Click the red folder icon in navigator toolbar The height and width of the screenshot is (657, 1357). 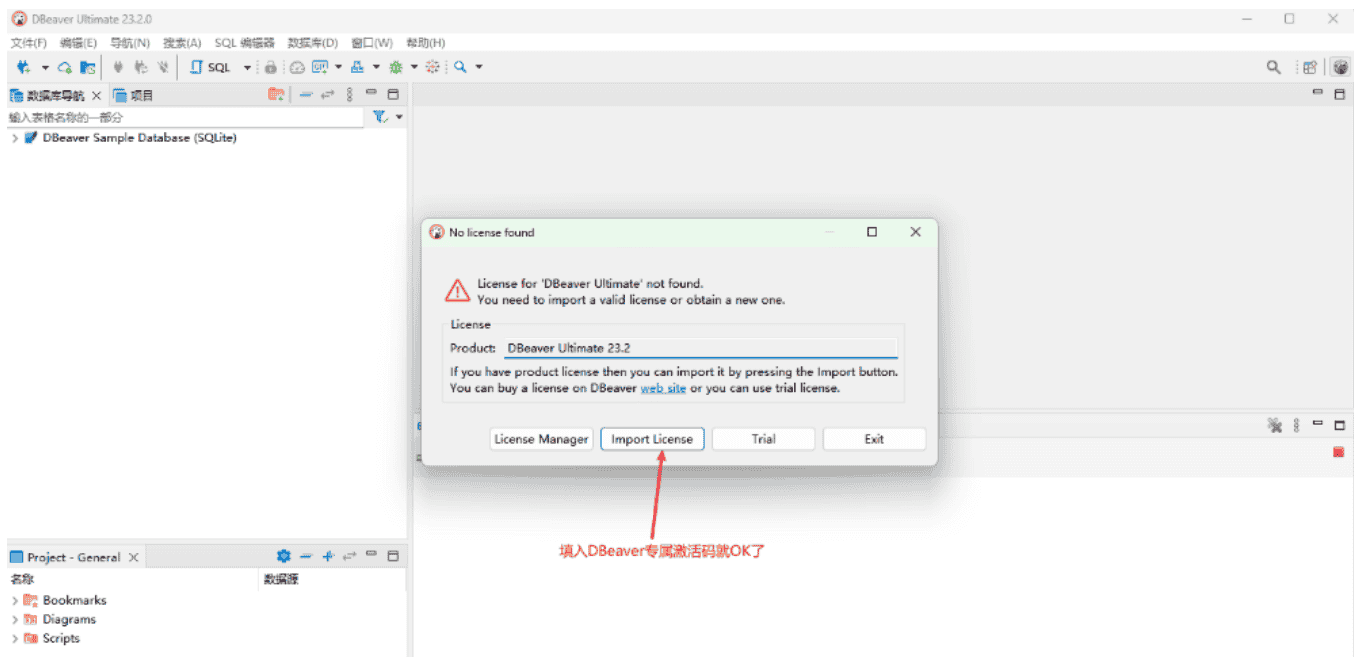click(276, 95)
